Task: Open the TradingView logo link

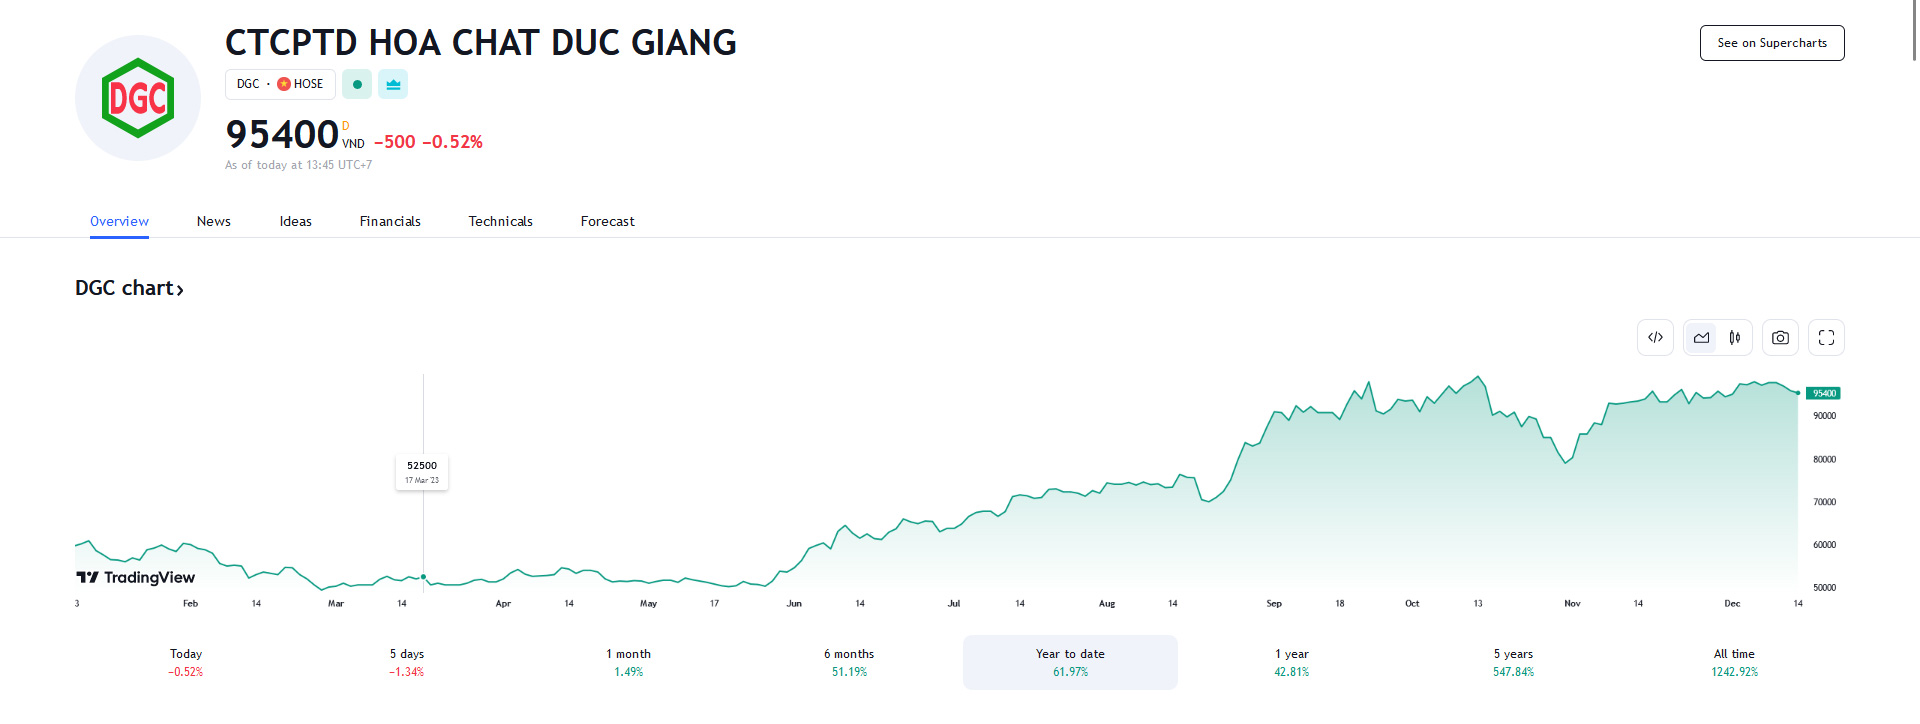Action: click(x=135, y=577)
